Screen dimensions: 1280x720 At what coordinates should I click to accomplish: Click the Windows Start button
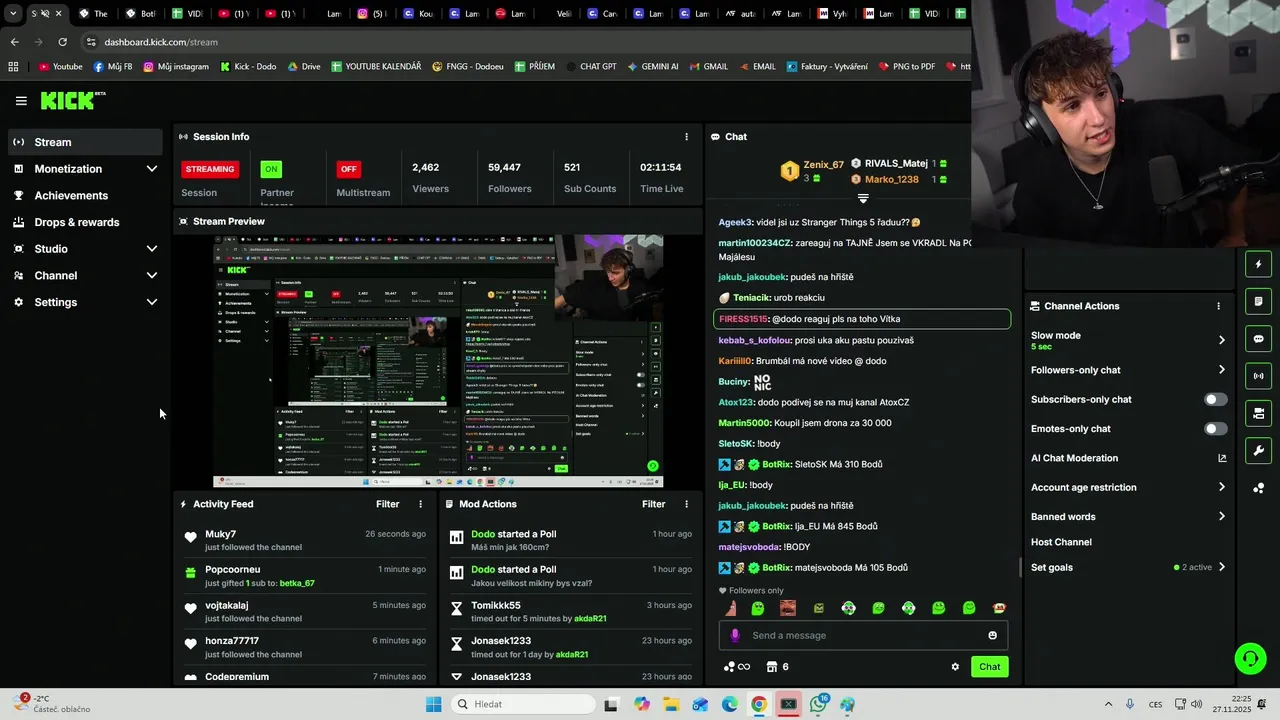(x=433, y=704)
